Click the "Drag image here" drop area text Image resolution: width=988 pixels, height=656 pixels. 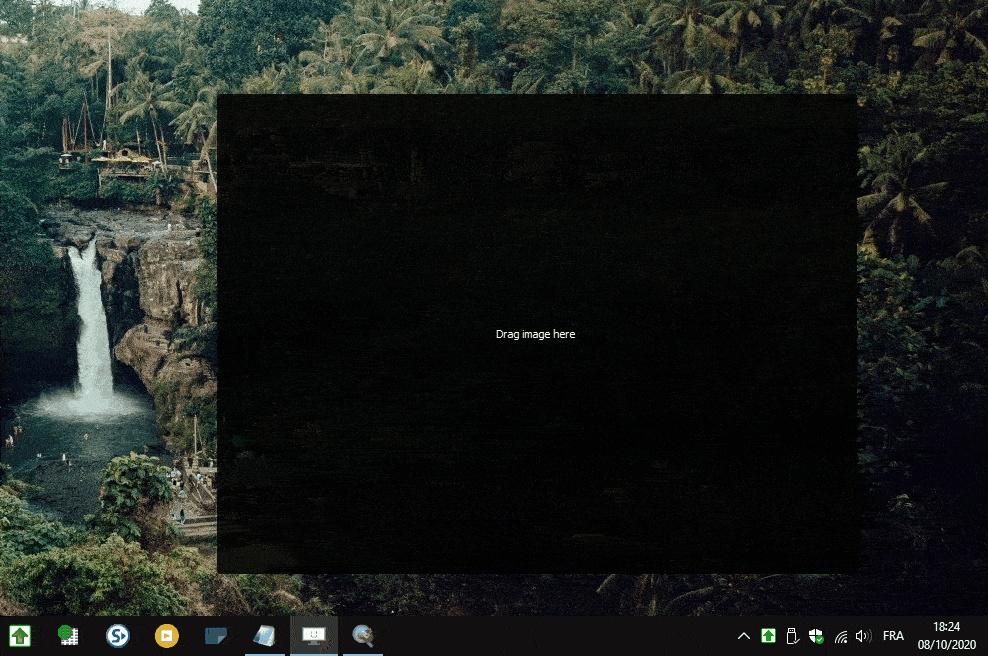tap(535, 334)
